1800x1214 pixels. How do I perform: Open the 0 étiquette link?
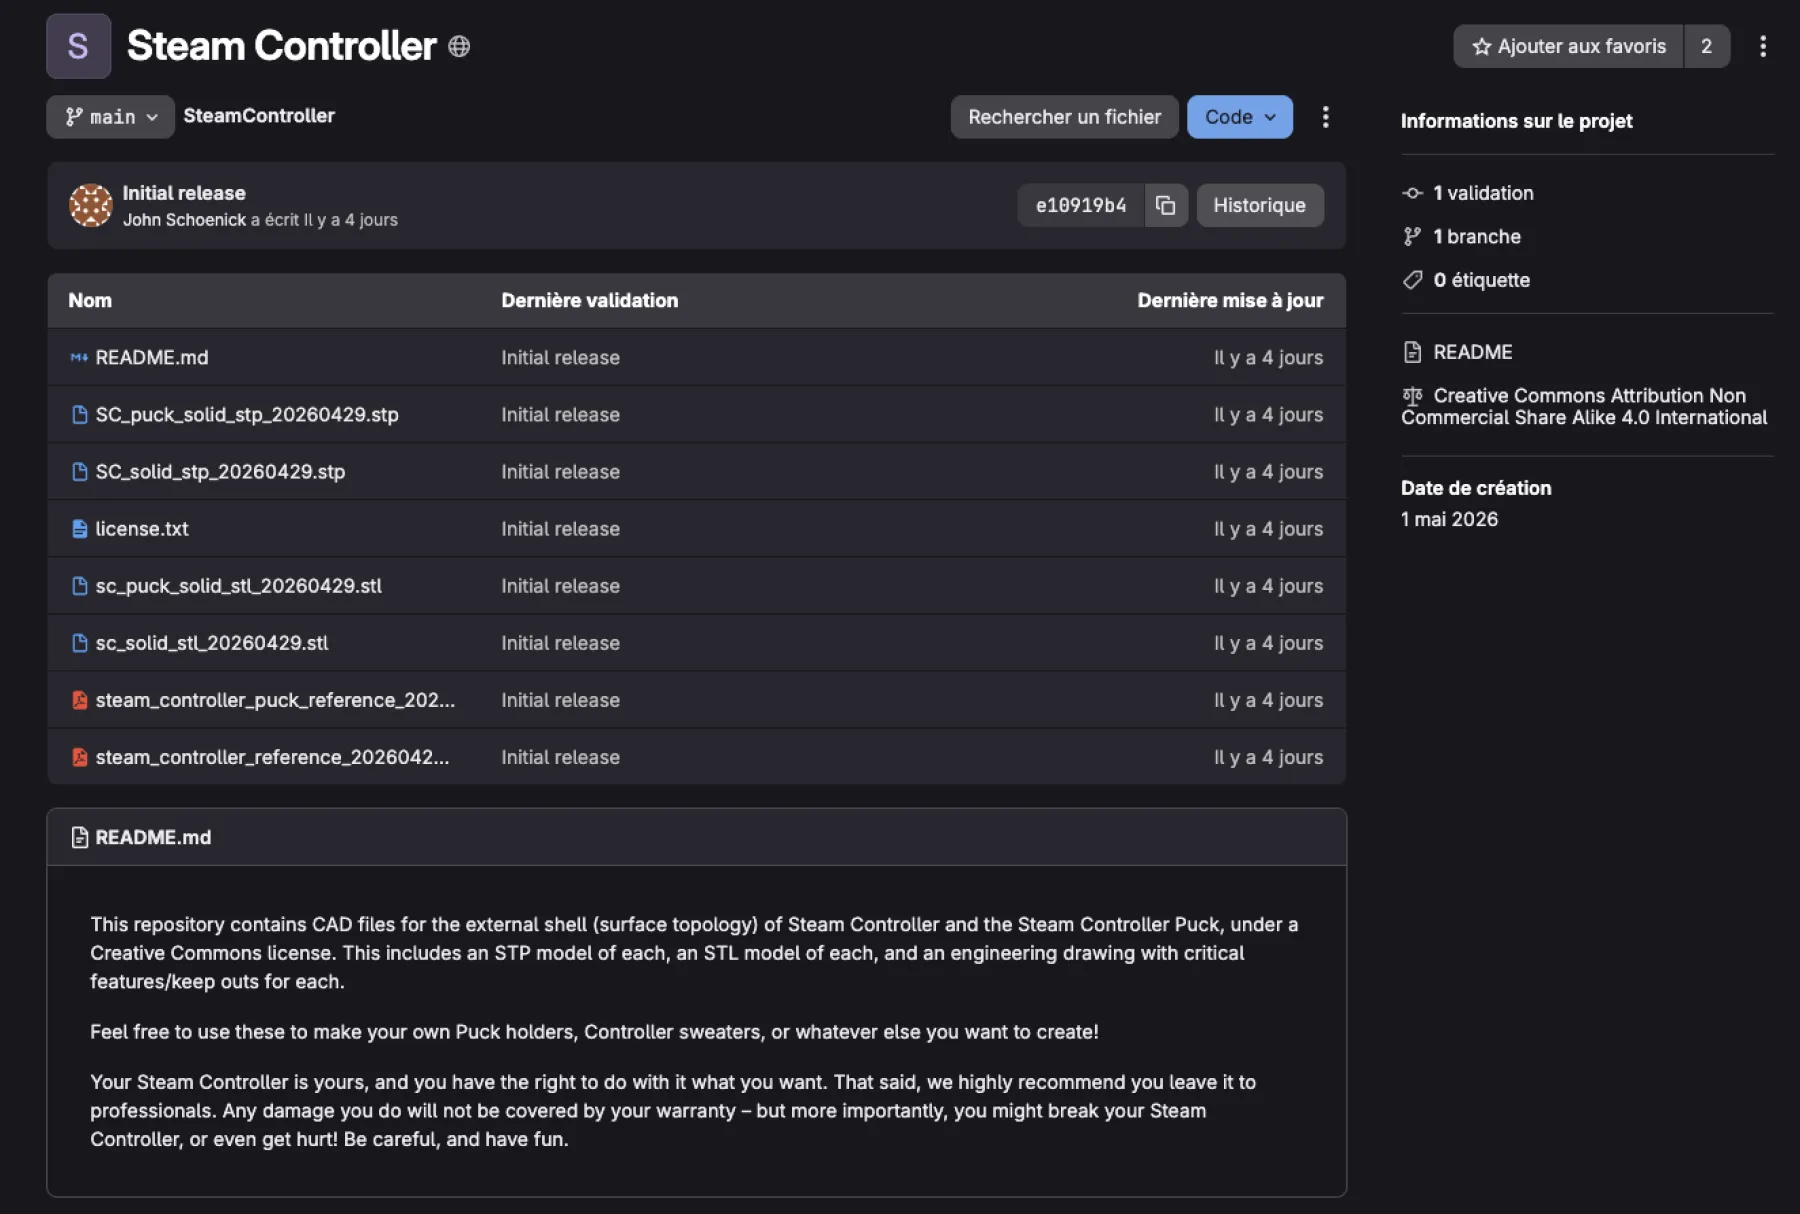[x=1481, y=280]
